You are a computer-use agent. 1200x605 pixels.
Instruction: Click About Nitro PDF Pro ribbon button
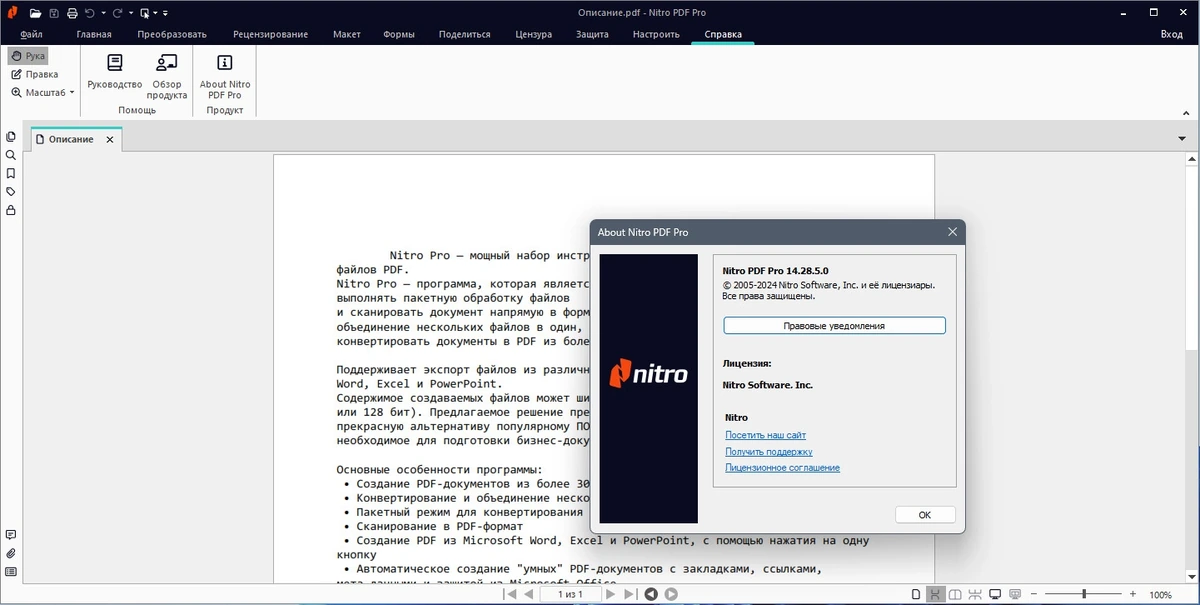point(225,76)
